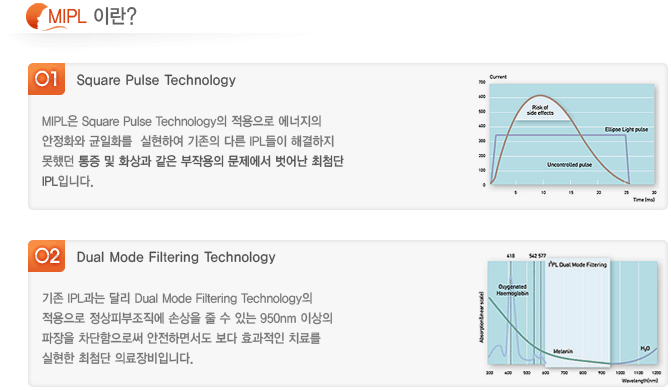Open the square pulse current graph
The image size is (671, 390).
point(567,138)
